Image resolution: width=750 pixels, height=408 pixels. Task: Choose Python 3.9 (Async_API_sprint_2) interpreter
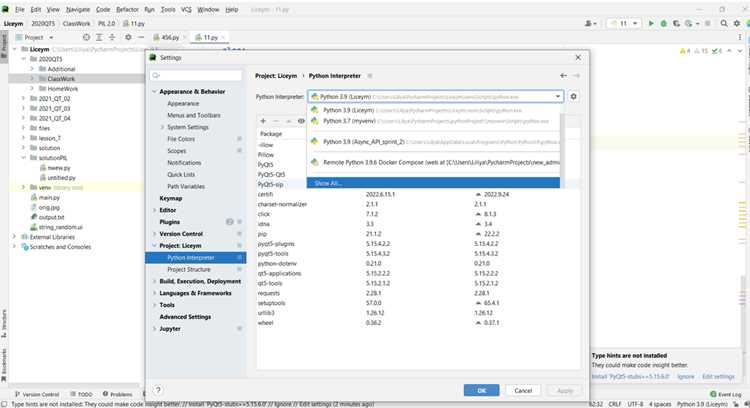click(433, 142)
